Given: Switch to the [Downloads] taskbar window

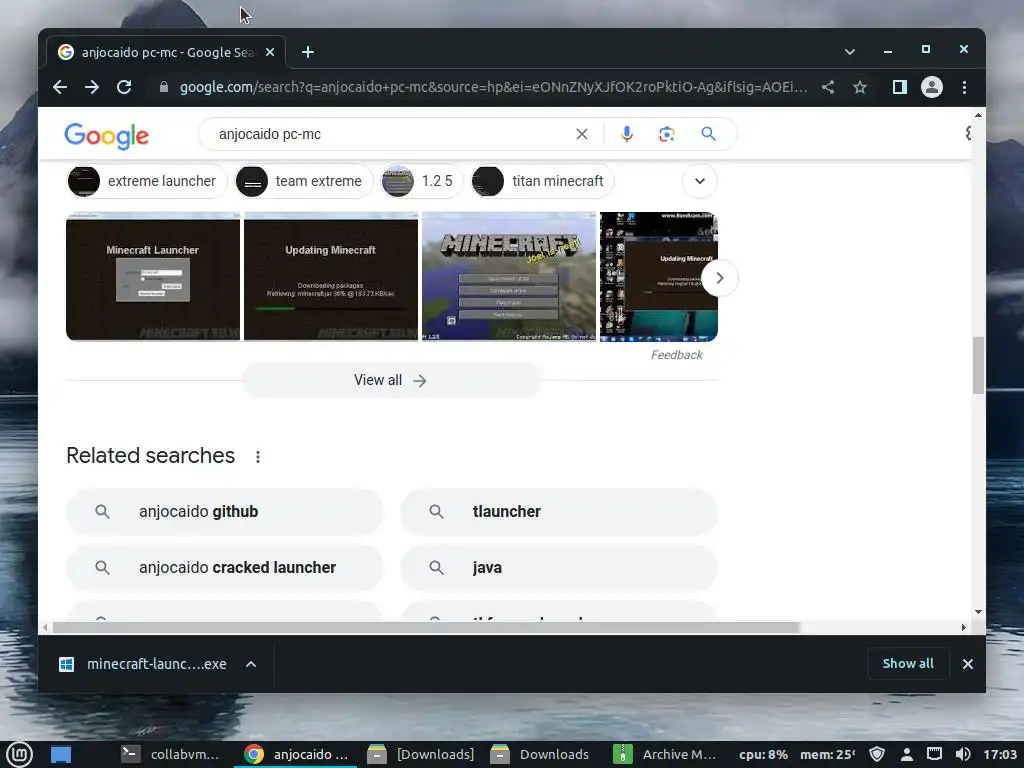Looking at the screenshot, I should pos(421,755).
